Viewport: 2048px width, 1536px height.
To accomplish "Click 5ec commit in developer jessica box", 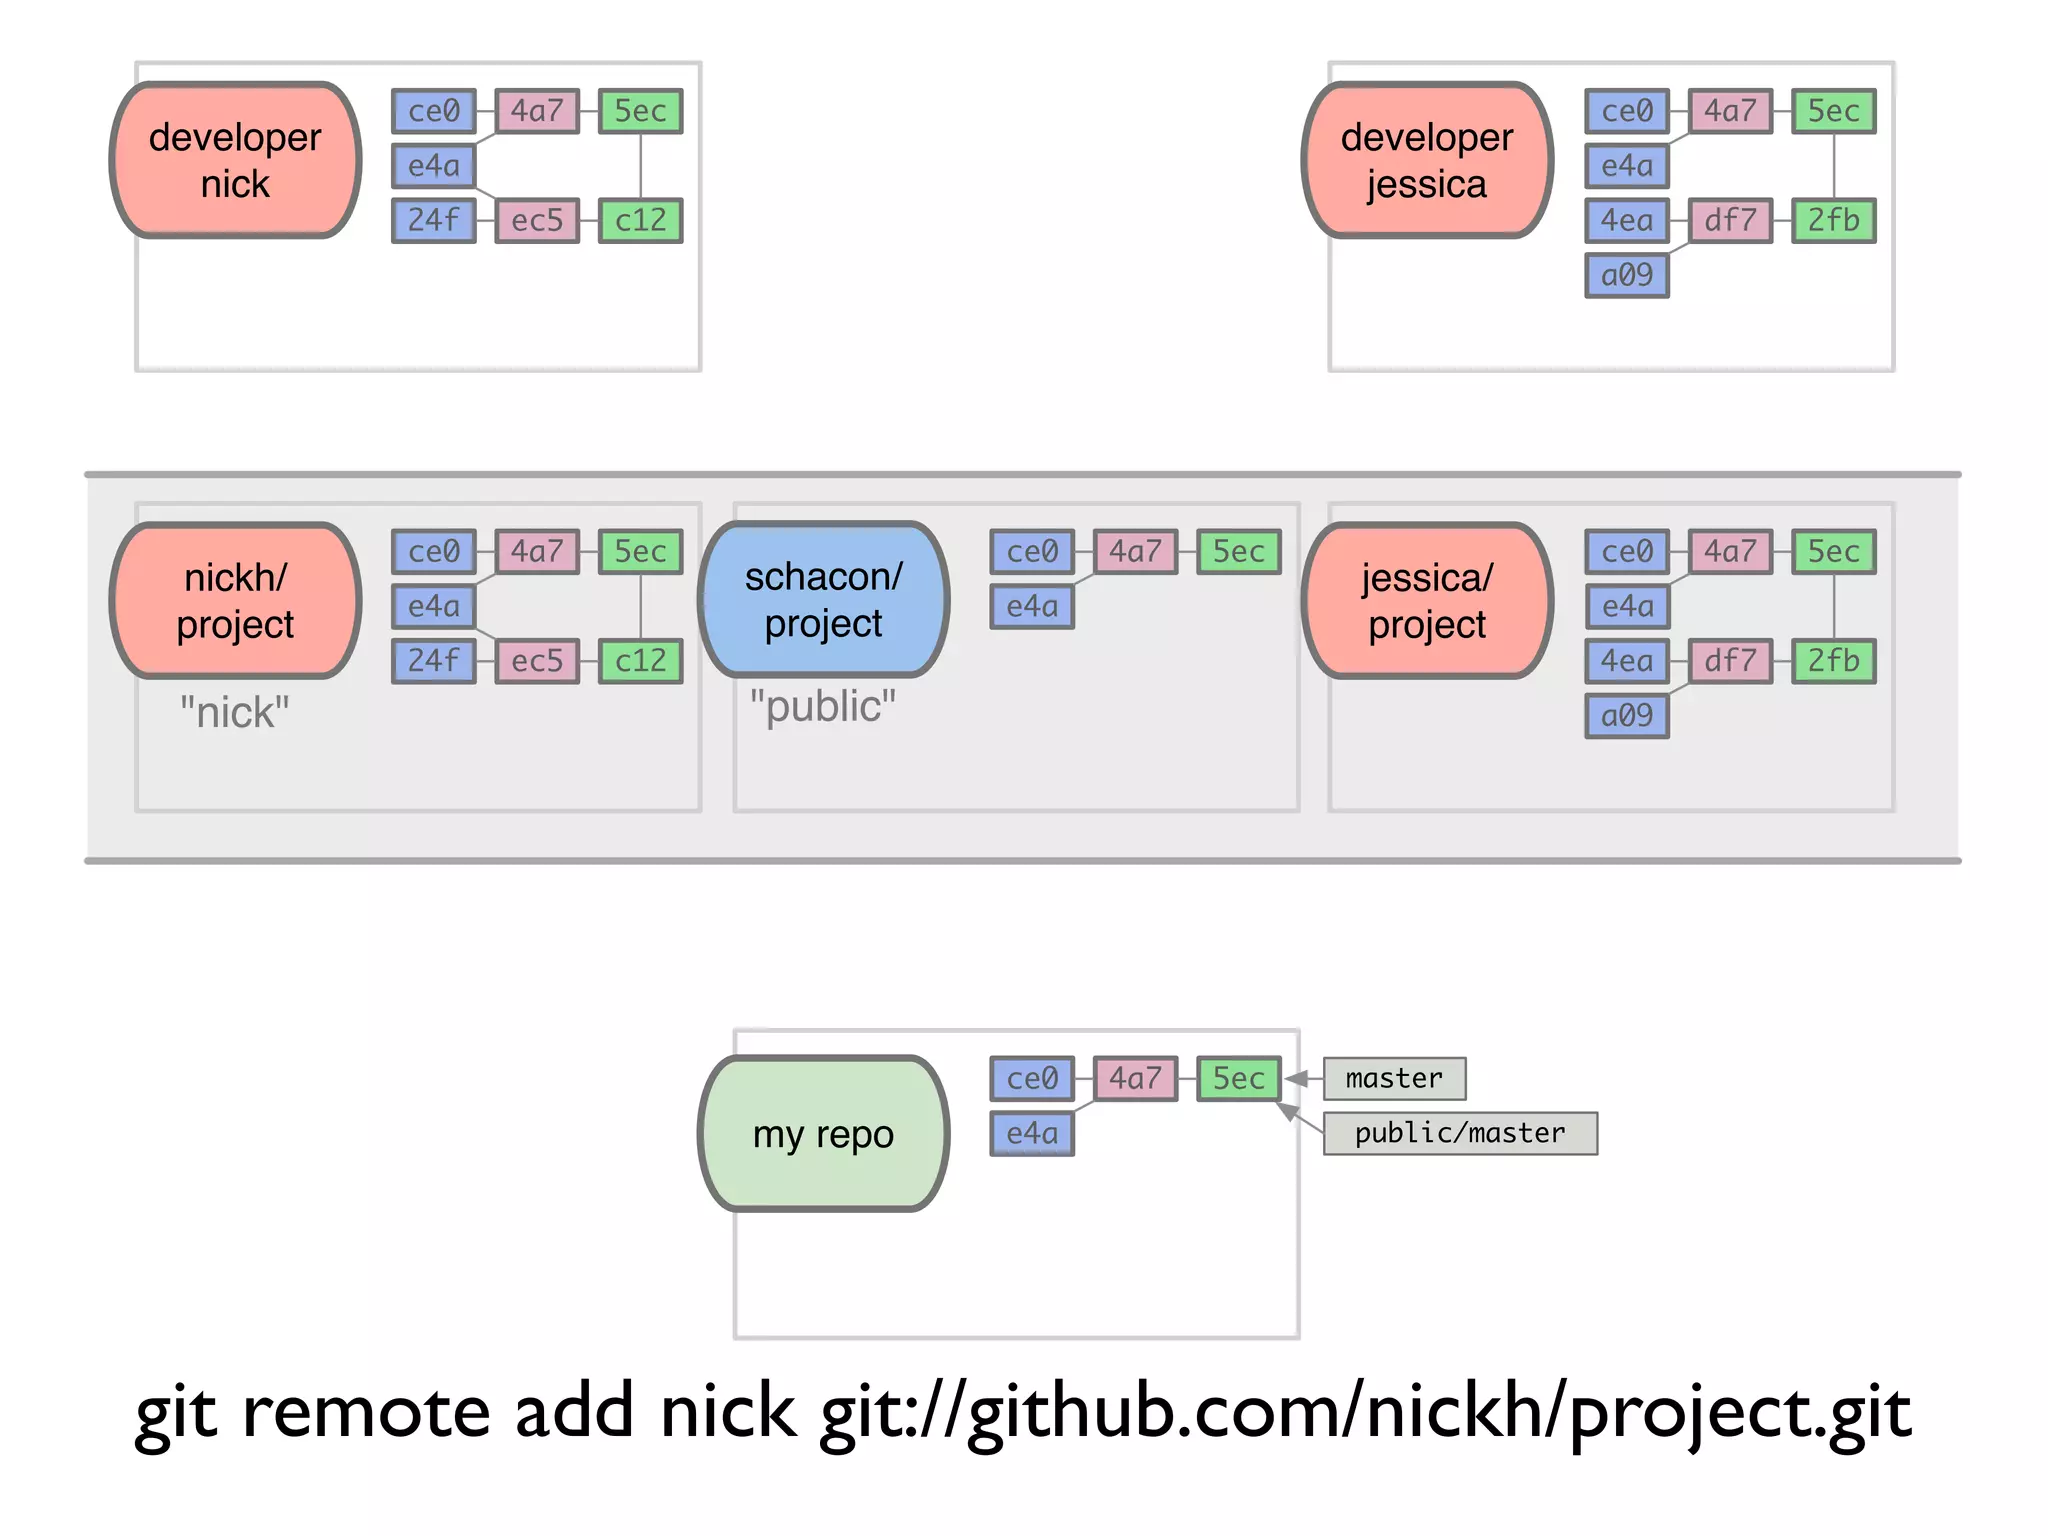I will coord(1833,110).
